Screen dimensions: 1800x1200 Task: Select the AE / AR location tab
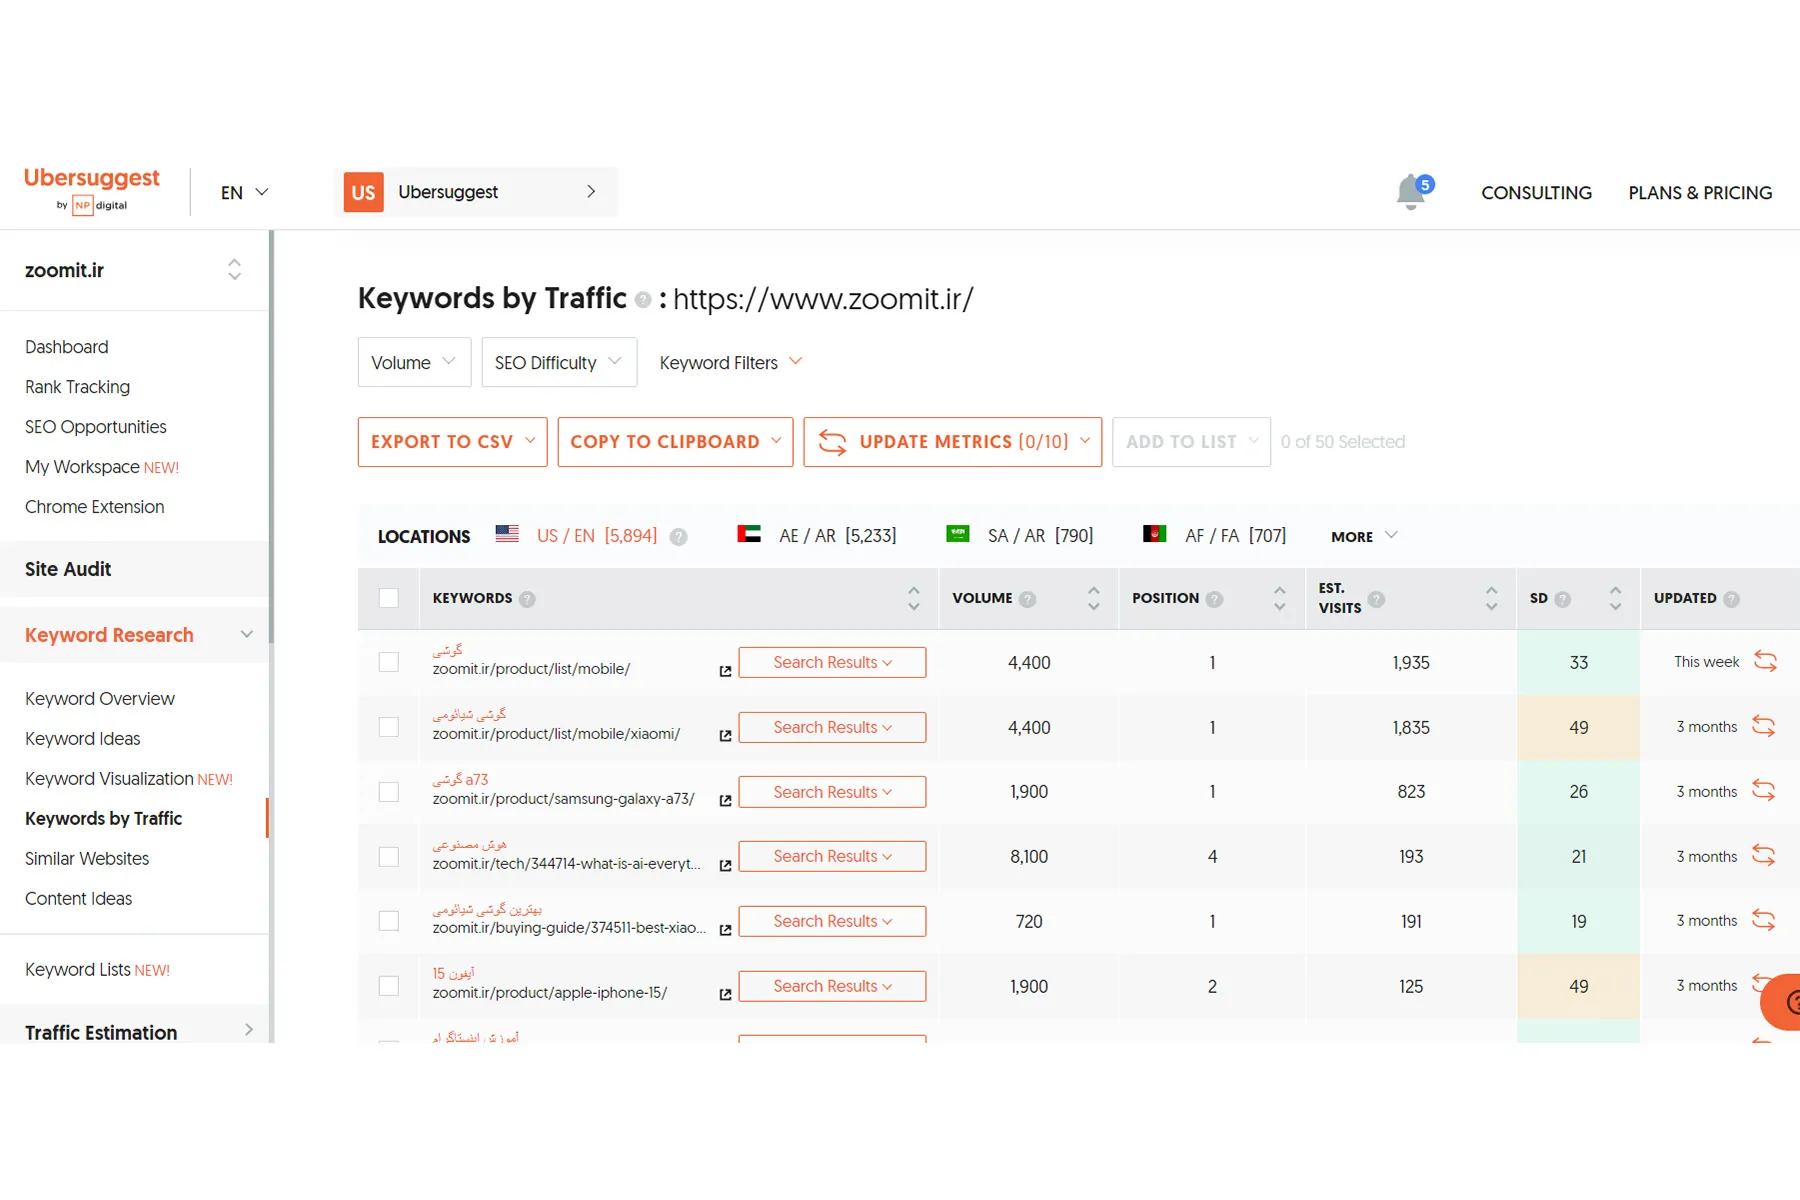tap(818, 536)
